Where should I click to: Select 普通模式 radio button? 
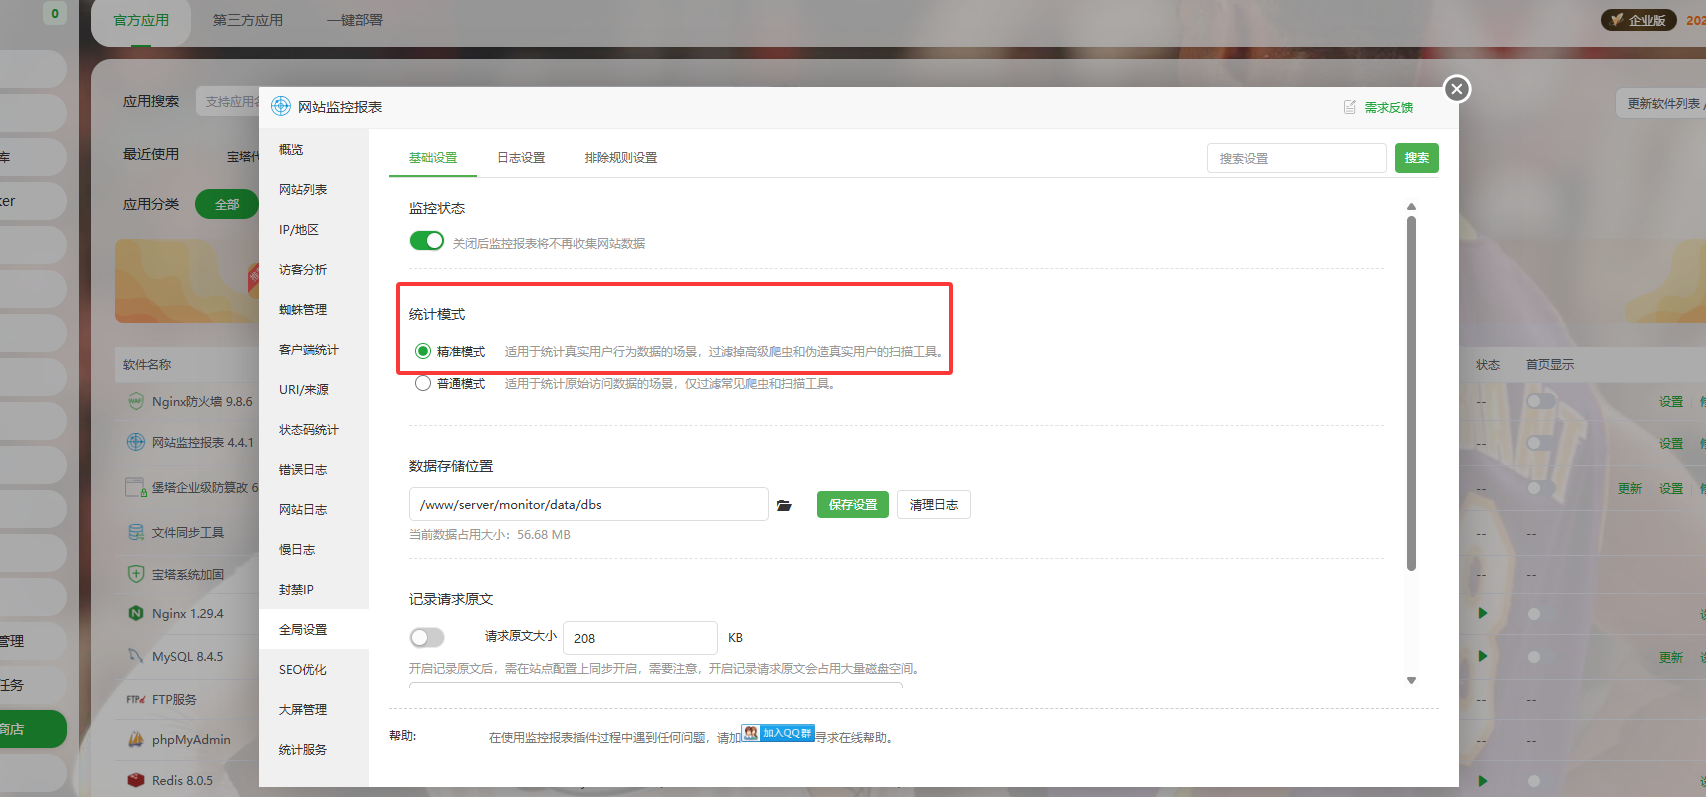(423, 383)
